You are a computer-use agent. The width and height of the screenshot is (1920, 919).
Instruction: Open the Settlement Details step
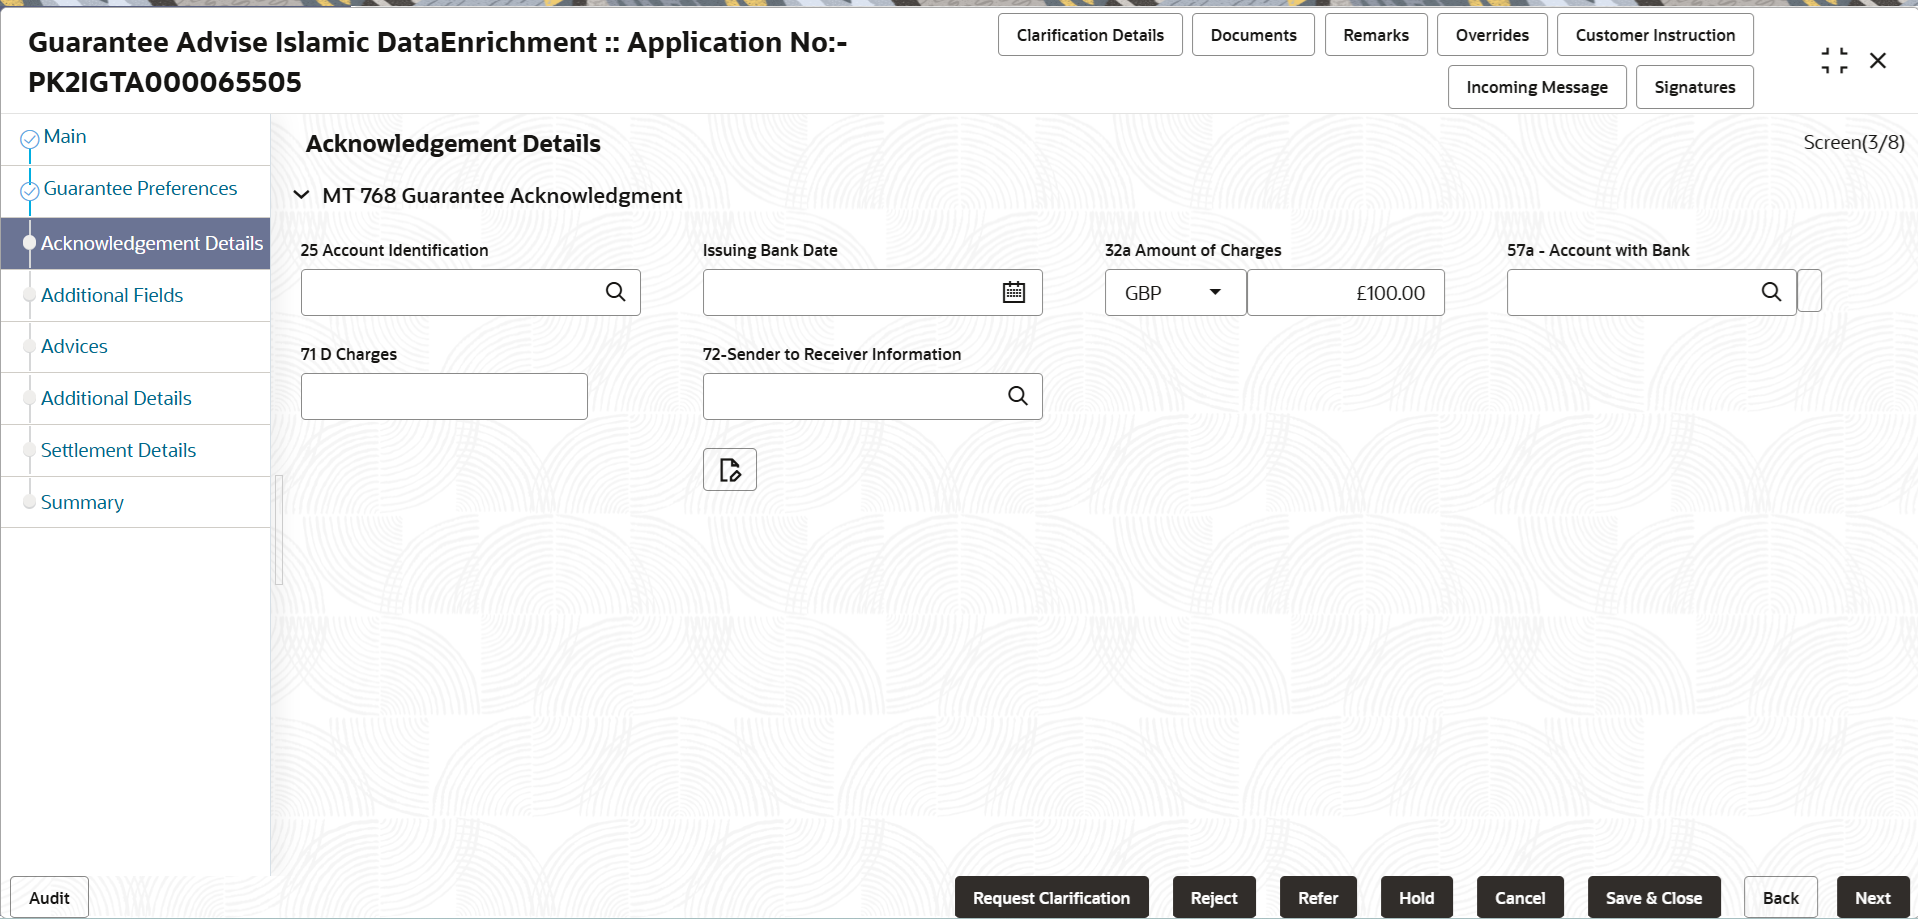click(x=118, y=450)
